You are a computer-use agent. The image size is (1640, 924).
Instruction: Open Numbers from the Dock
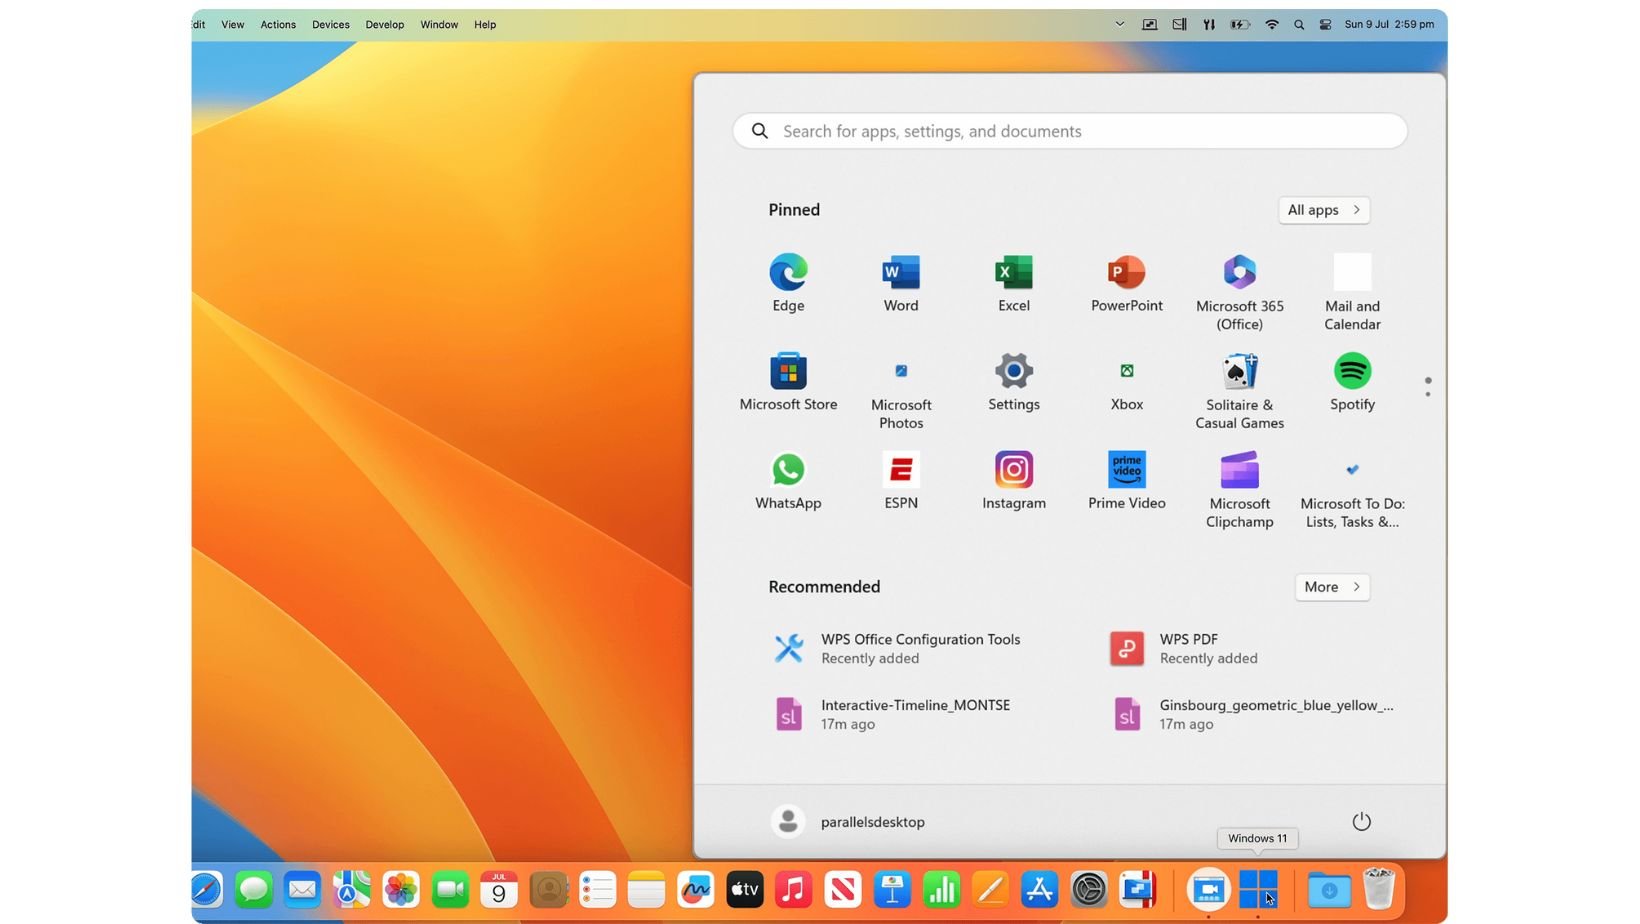[941, 889]
